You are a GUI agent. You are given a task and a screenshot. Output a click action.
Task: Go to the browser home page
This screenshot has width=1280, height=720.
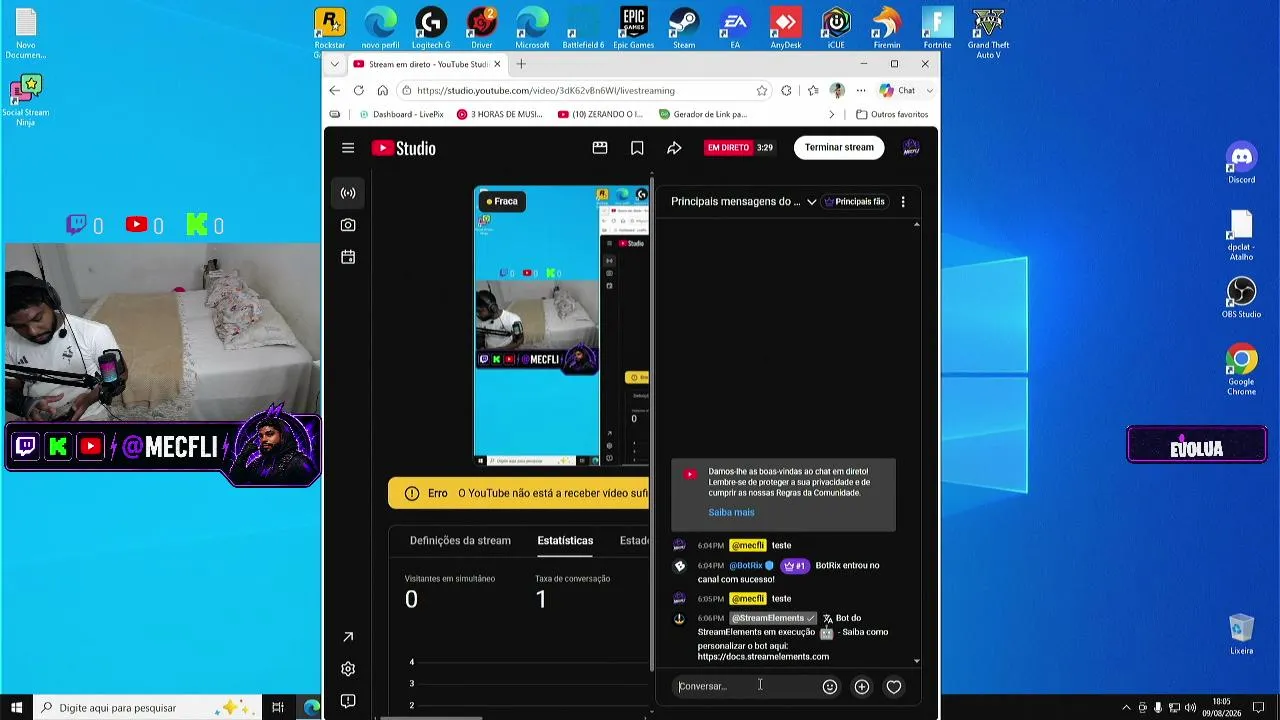[x=382, y=90]
